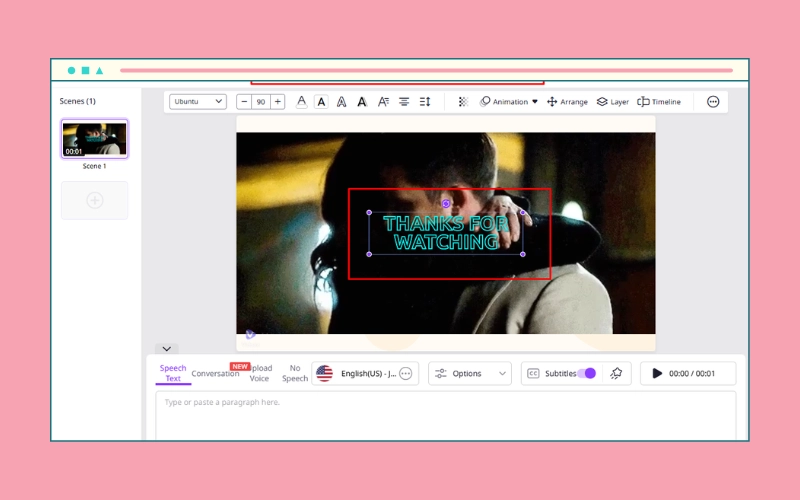
Task: Open the Layer panel
Action: tap(613, 102)
